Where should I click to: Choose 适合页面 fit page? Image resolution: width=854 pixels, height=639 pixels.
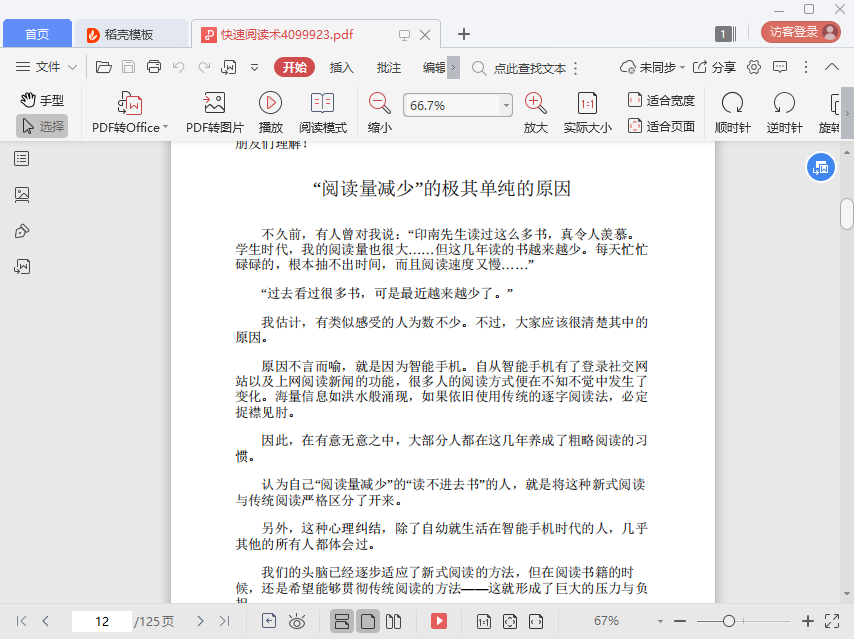pyautogui.click(x=661, y=126)
